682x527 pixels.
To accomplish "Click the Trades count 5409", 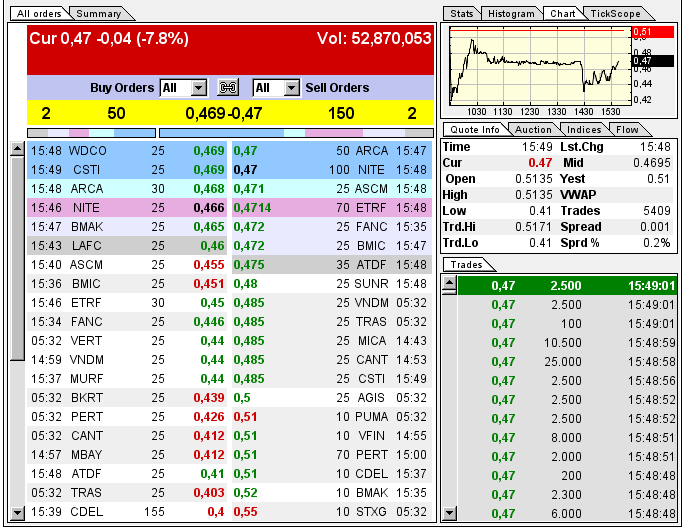I will 657,211.
